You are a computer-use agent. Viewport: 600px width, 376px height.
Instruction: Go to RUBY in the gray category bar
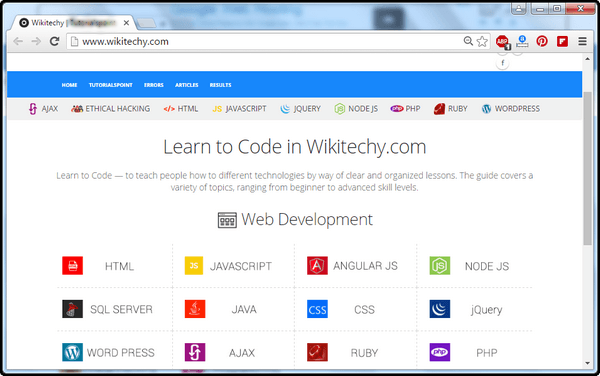pyautogui.click(x=450, y=109)
